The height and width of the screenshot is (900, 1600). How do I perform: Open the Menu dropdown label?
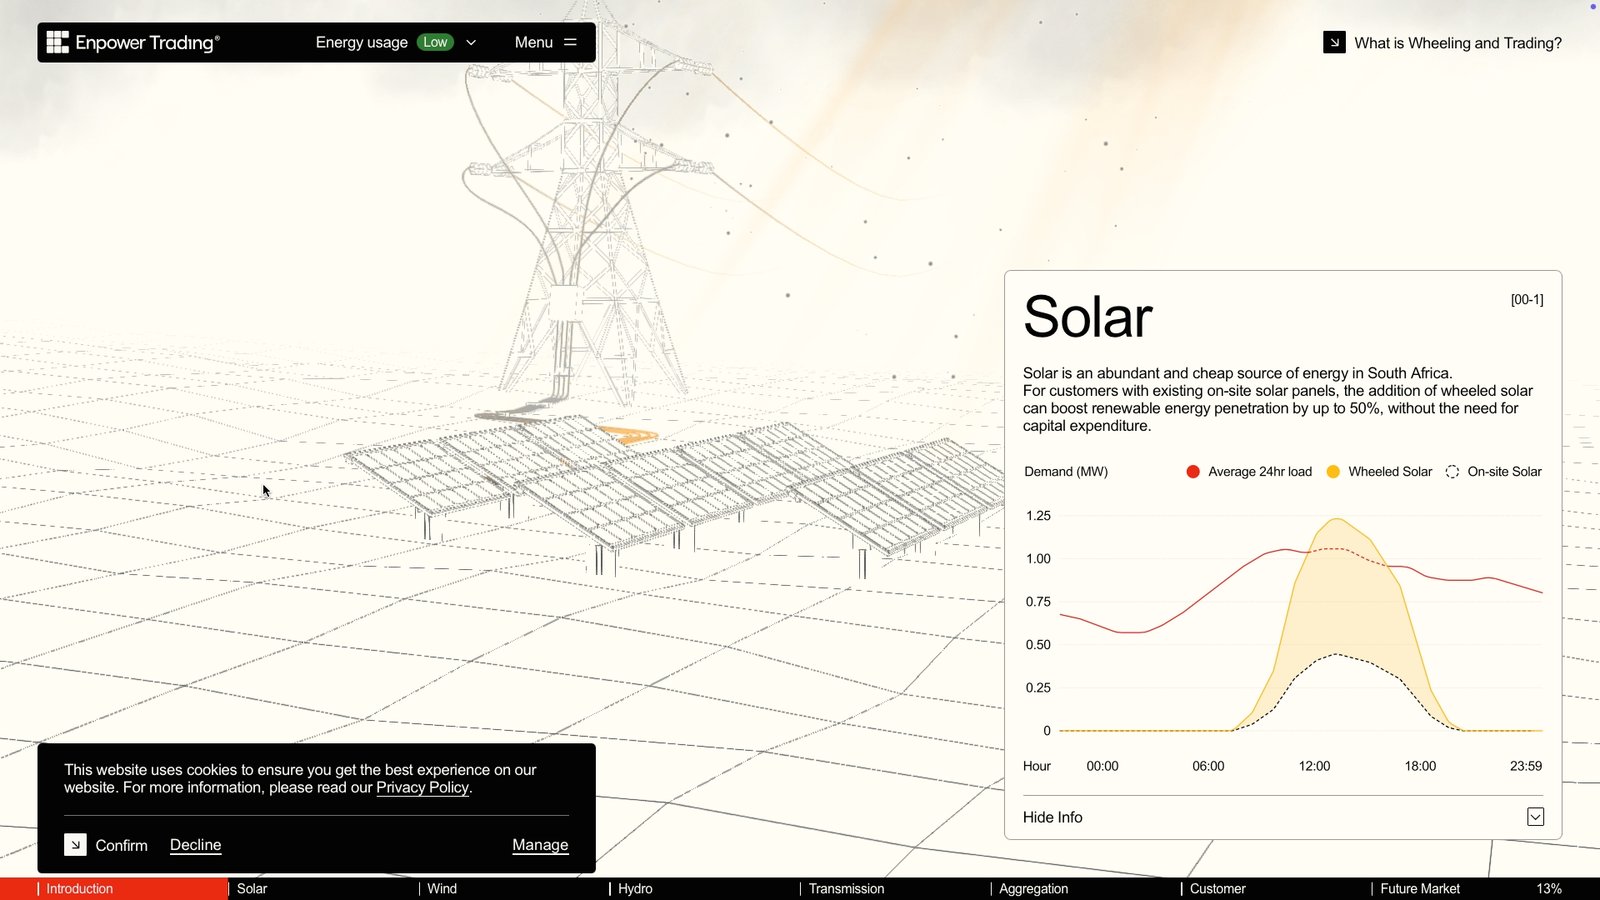pyautogui.click(x=533, y=42)
